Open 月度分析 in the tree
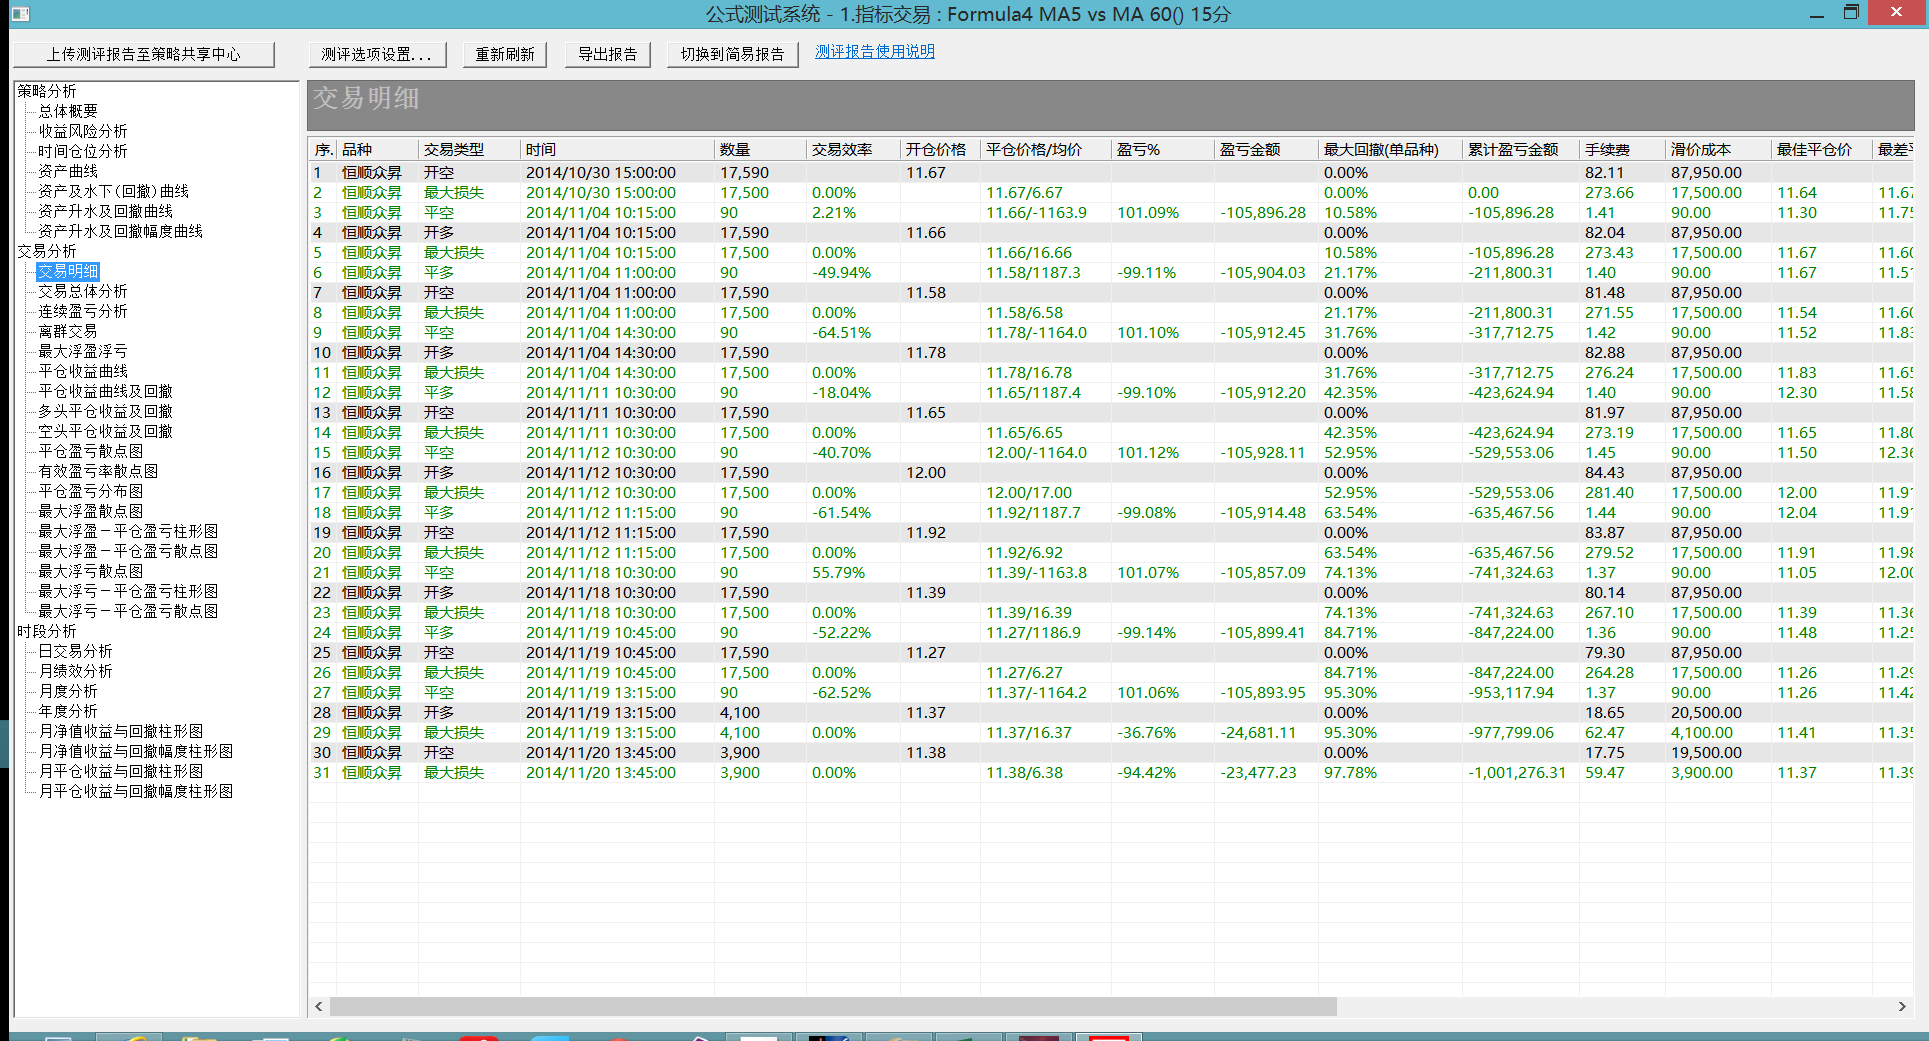Viewport: 1929px width, 1041px height. click(x=68, y=691)
